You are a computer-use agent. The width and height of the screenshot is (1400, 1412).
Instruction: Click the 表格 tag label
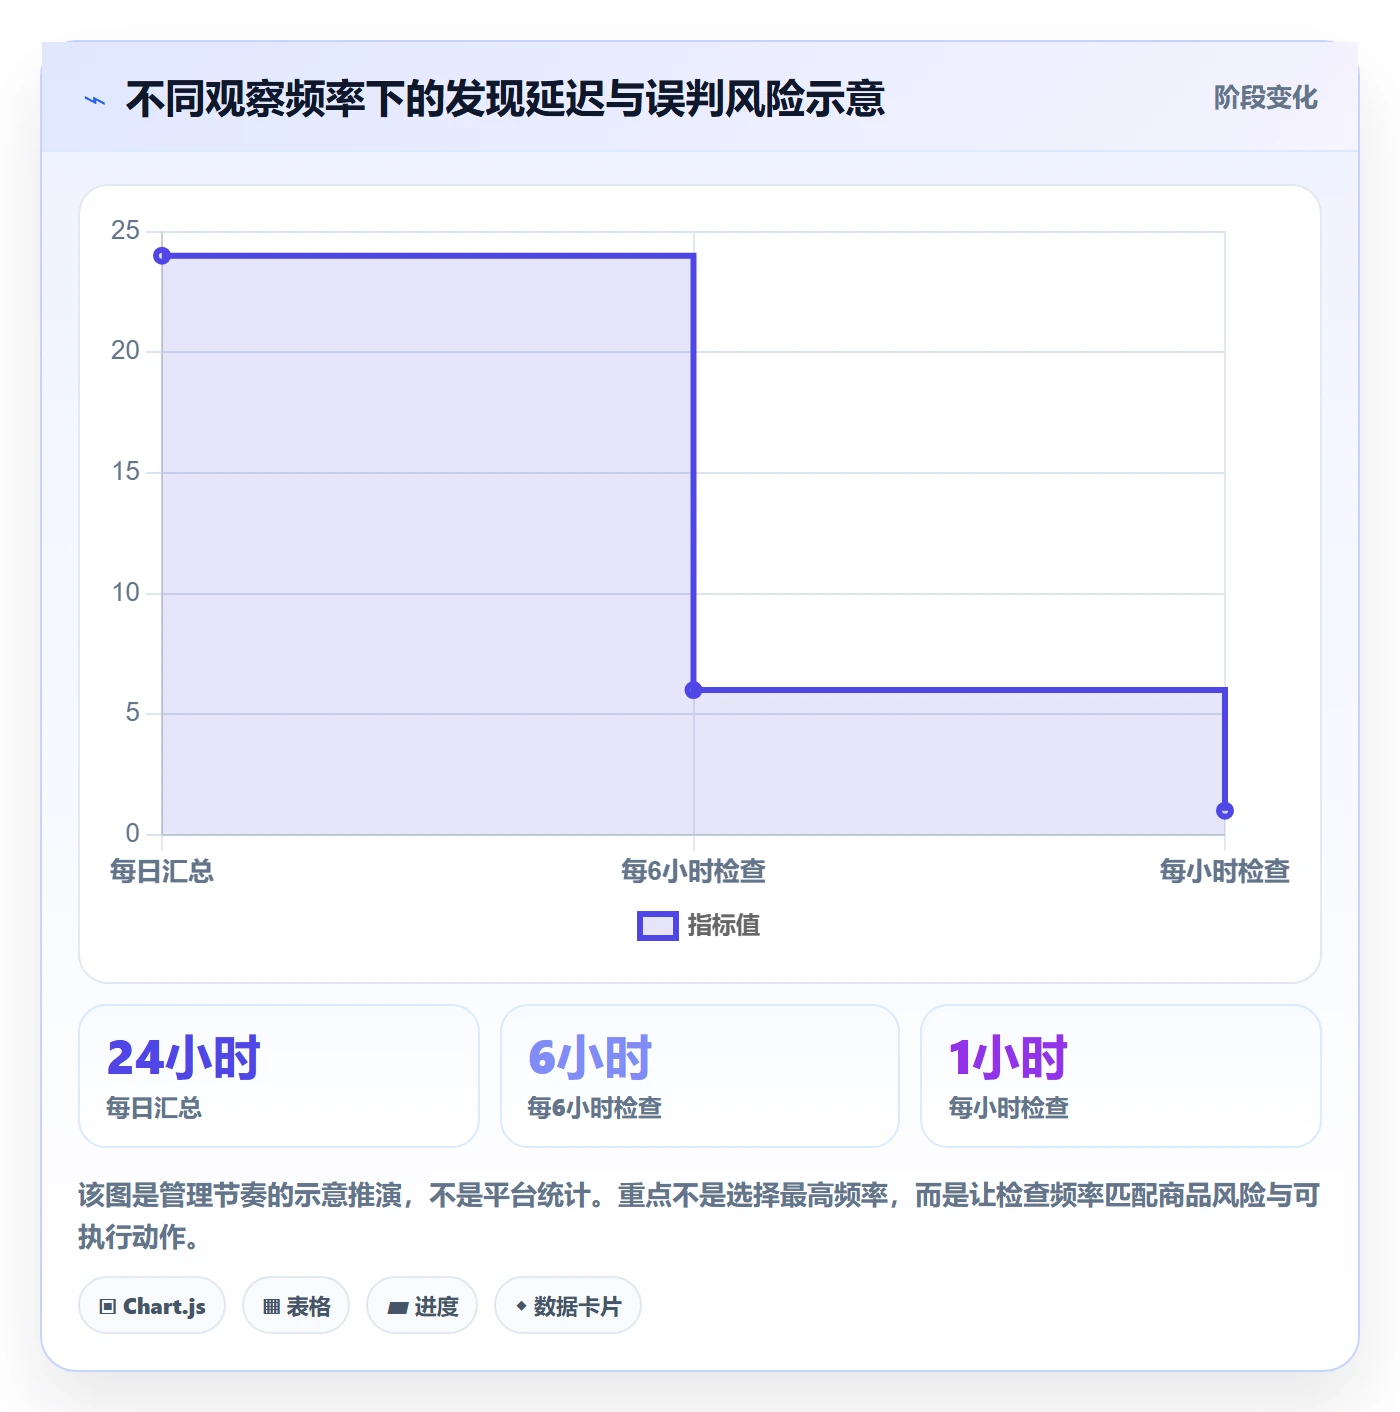[308, 1307]
